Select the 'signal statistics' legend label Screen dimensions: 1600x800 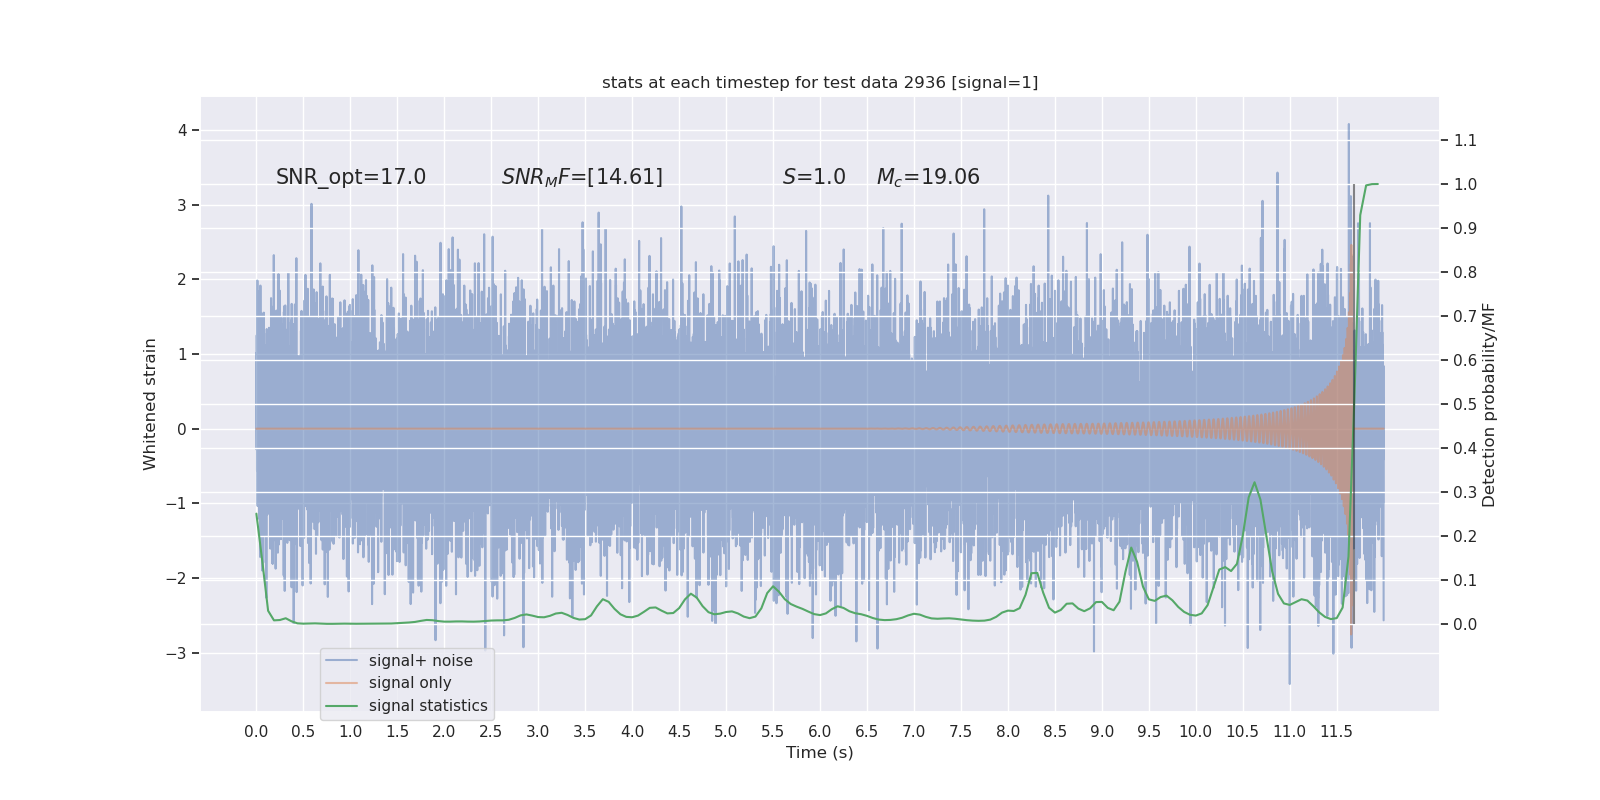tap(428, 706)
